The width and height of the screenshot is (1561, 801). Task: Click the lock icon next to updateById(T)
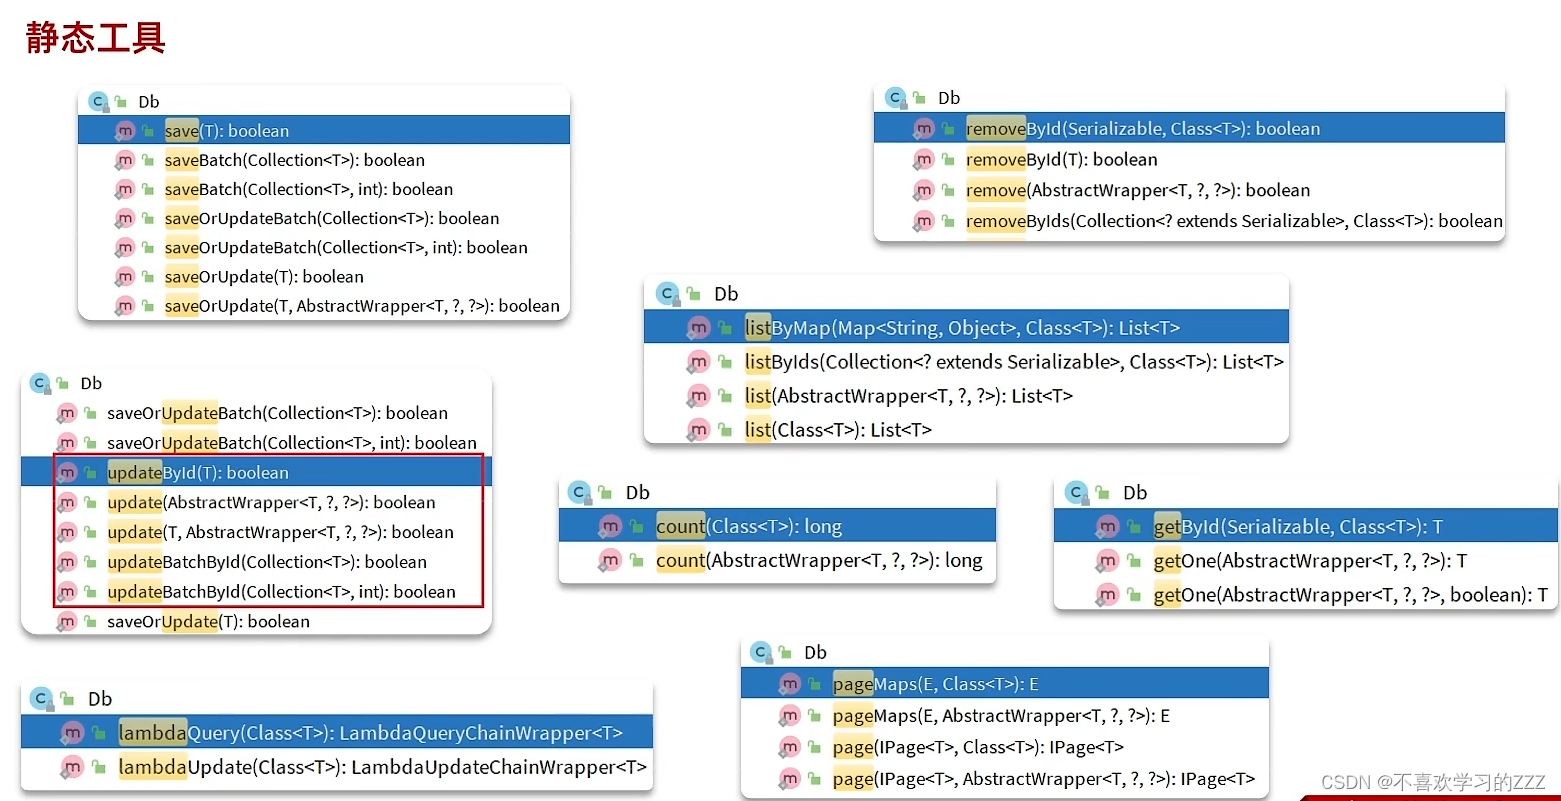89,471
